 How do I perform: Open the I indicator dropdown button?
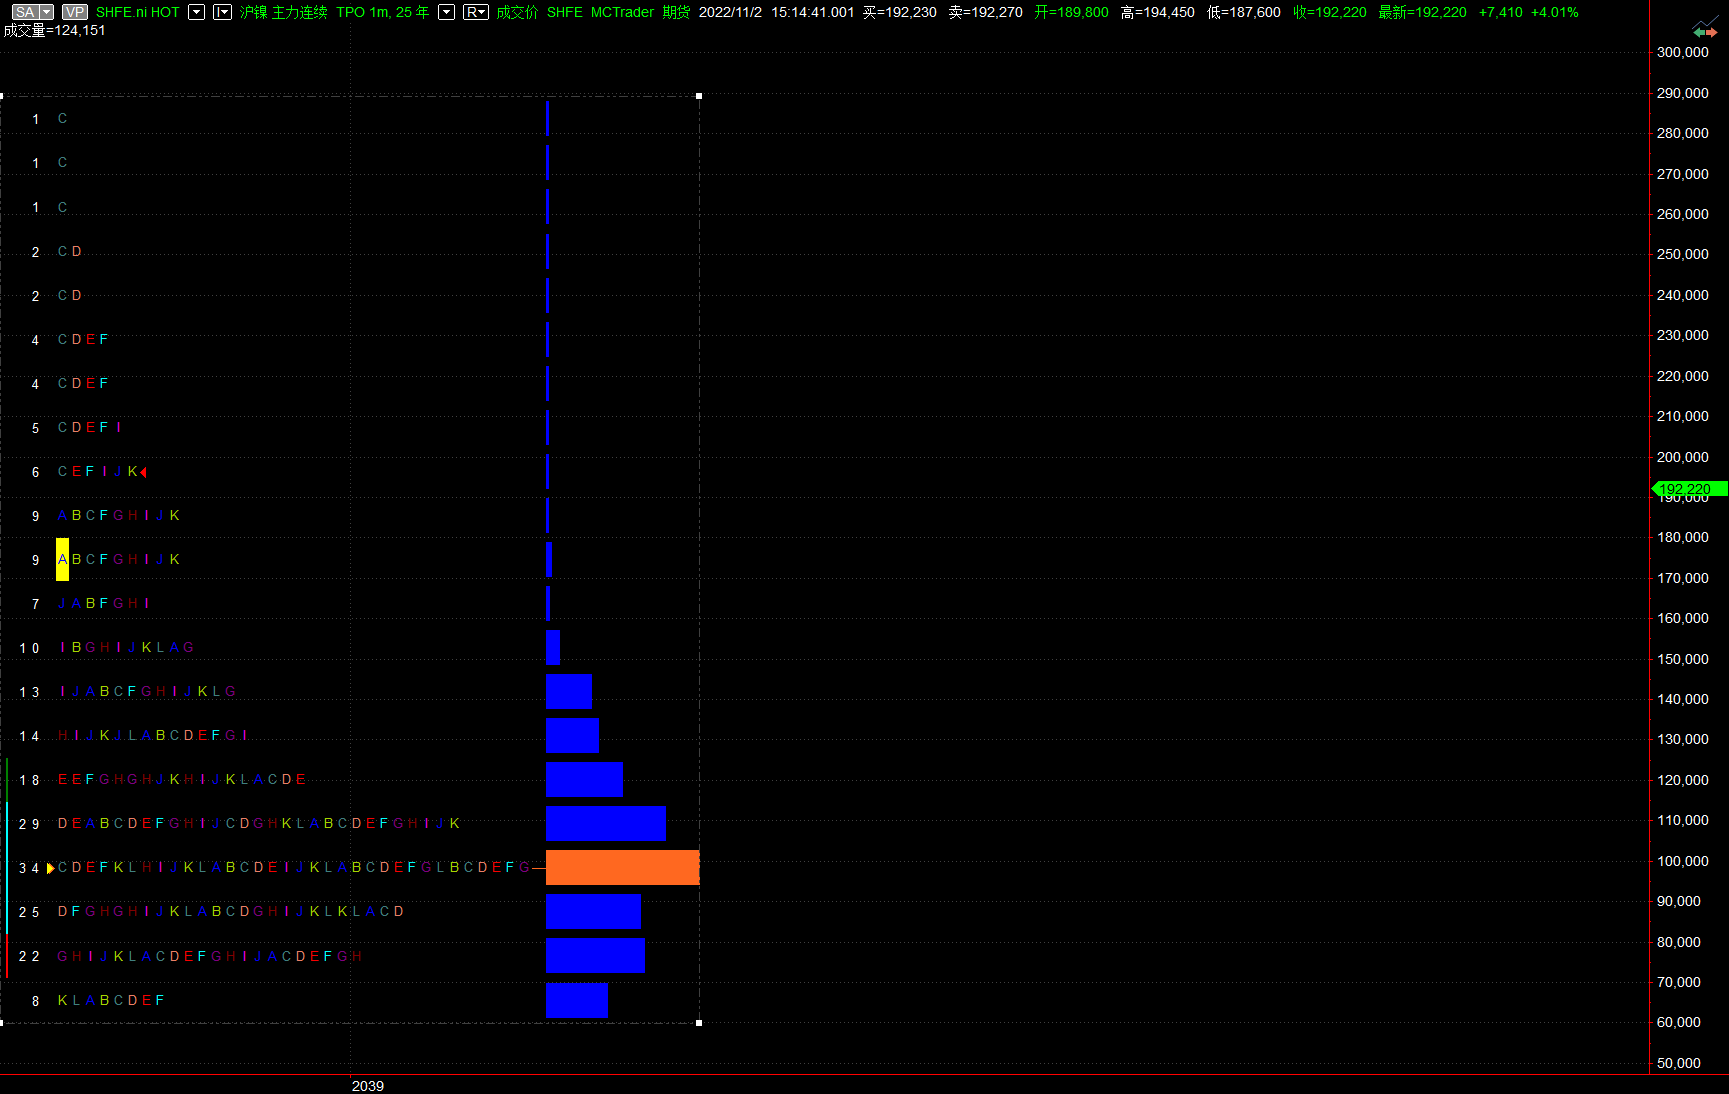[x=223, y=12]
